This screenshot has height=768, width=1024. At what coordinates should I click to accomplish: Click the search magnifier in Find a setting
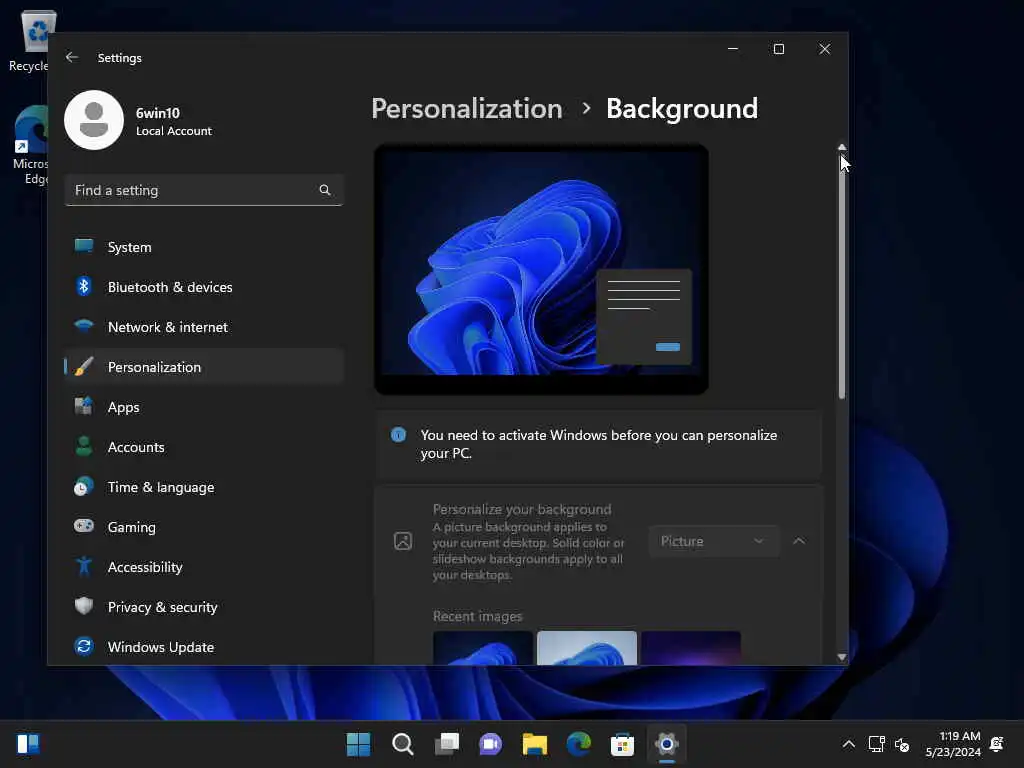click(325, 190)
